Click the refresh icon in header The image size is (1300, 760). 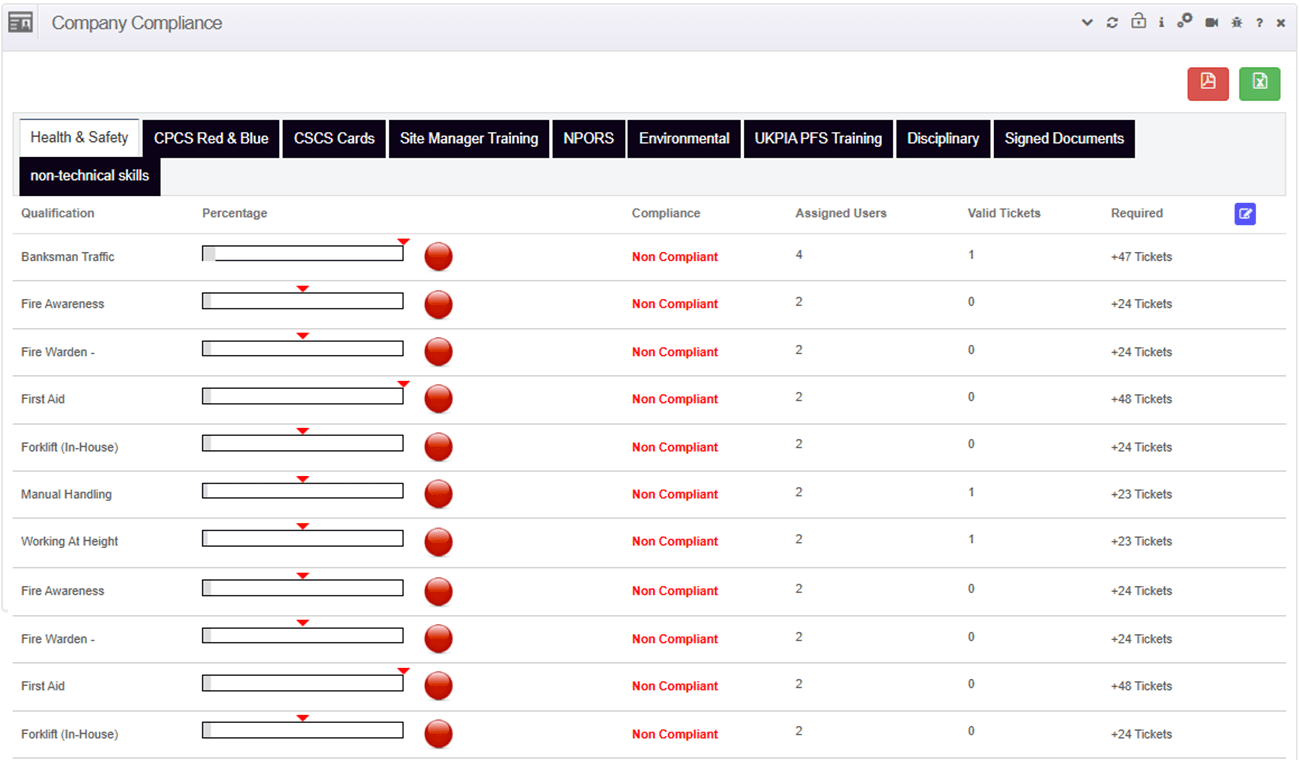coord(1112,23)
